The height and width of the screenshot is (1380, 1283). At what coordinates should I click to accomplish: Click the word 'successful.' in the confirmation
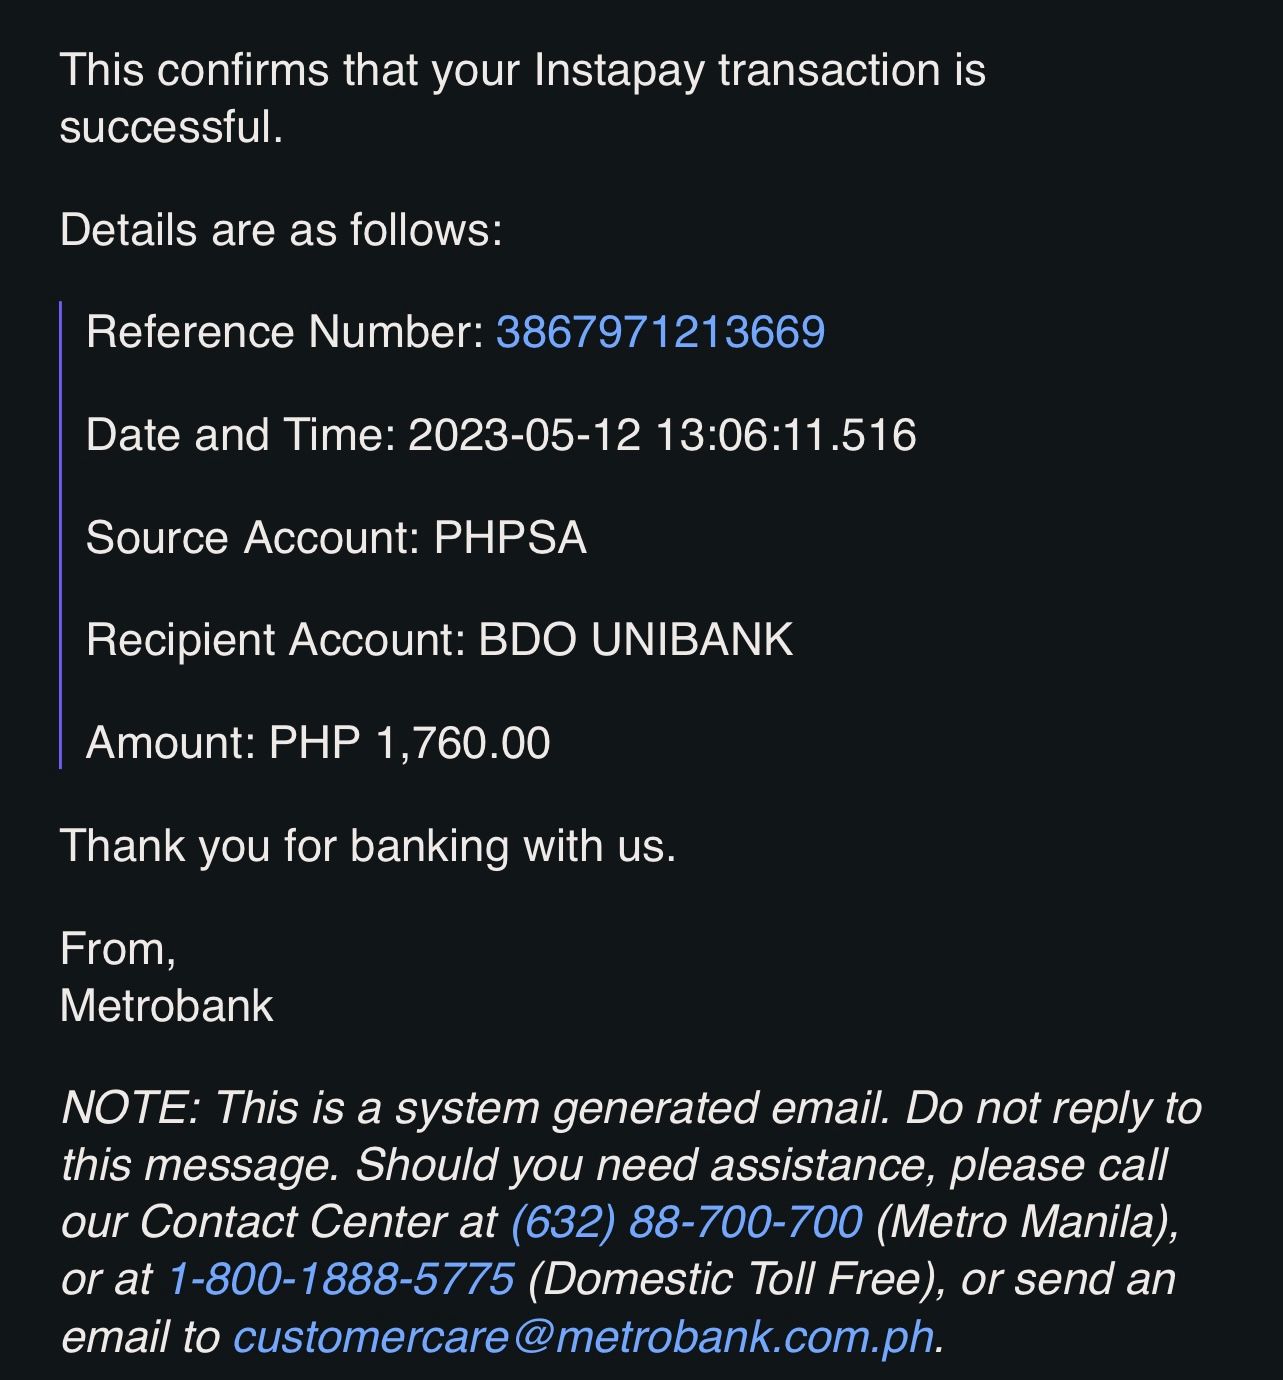[x=171, y=128]
